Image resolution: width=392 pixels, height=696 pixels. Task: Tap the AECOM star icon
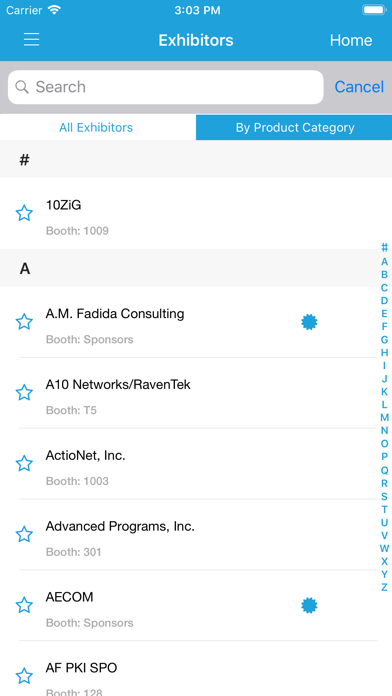point(24,605)
